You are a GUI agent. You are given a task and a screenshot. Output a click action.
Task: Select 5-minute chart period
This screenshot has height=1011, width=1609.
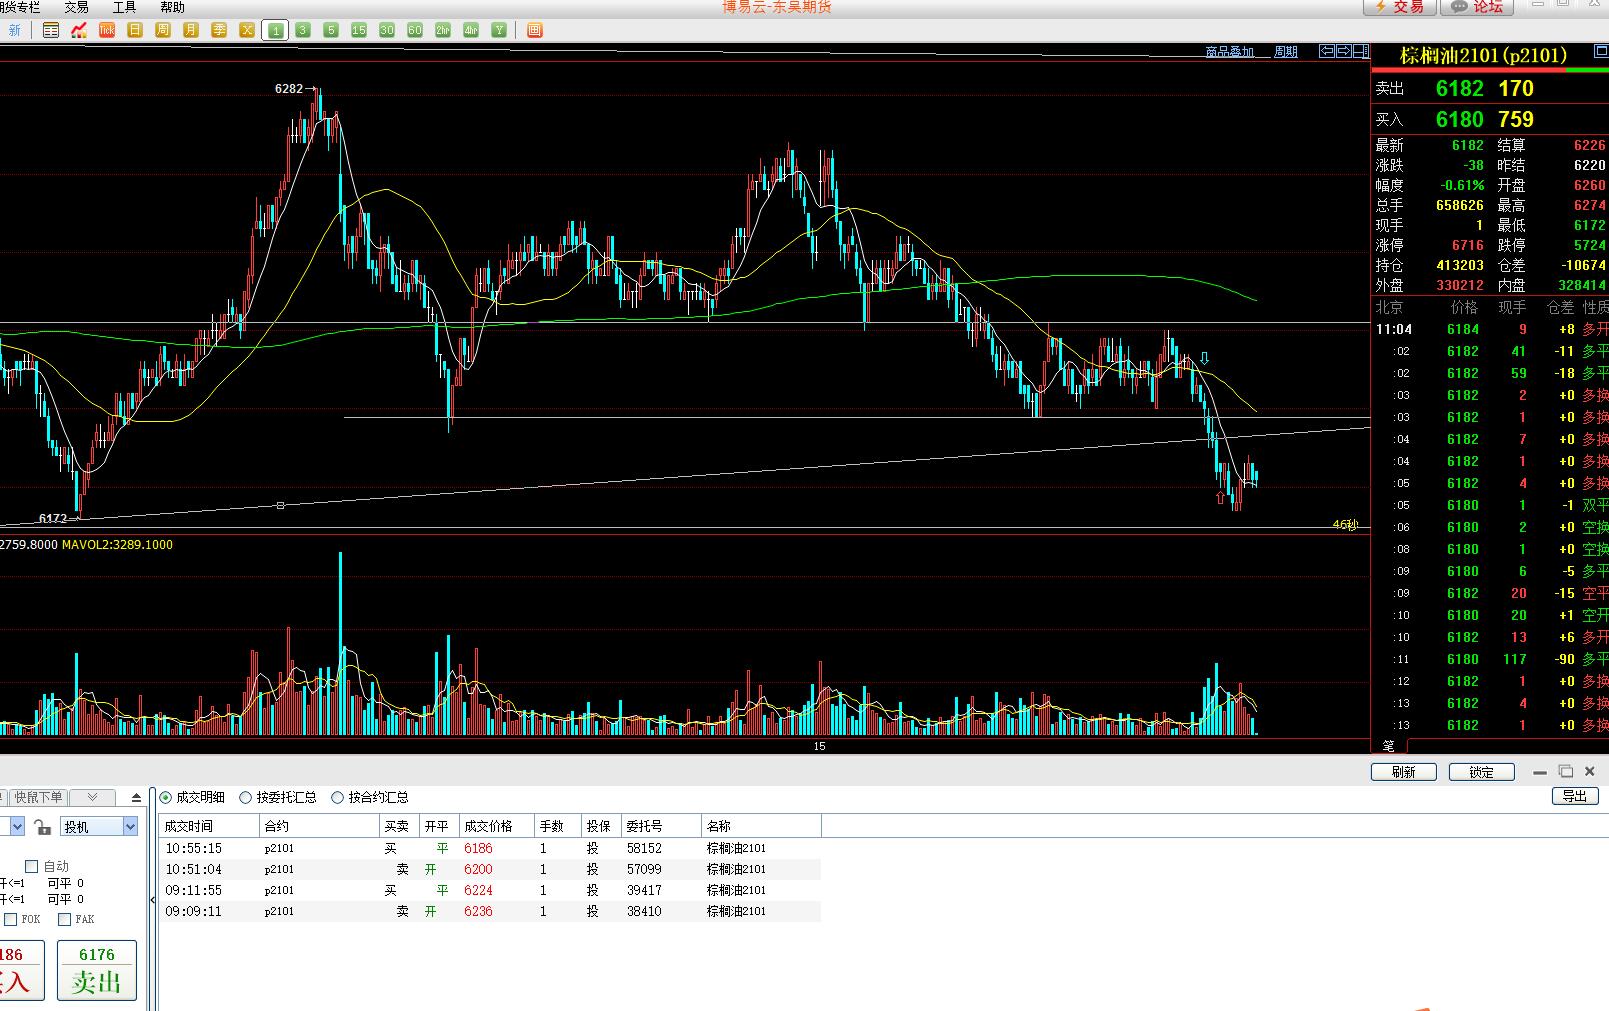pyautogui.click(x=331, y=30)
